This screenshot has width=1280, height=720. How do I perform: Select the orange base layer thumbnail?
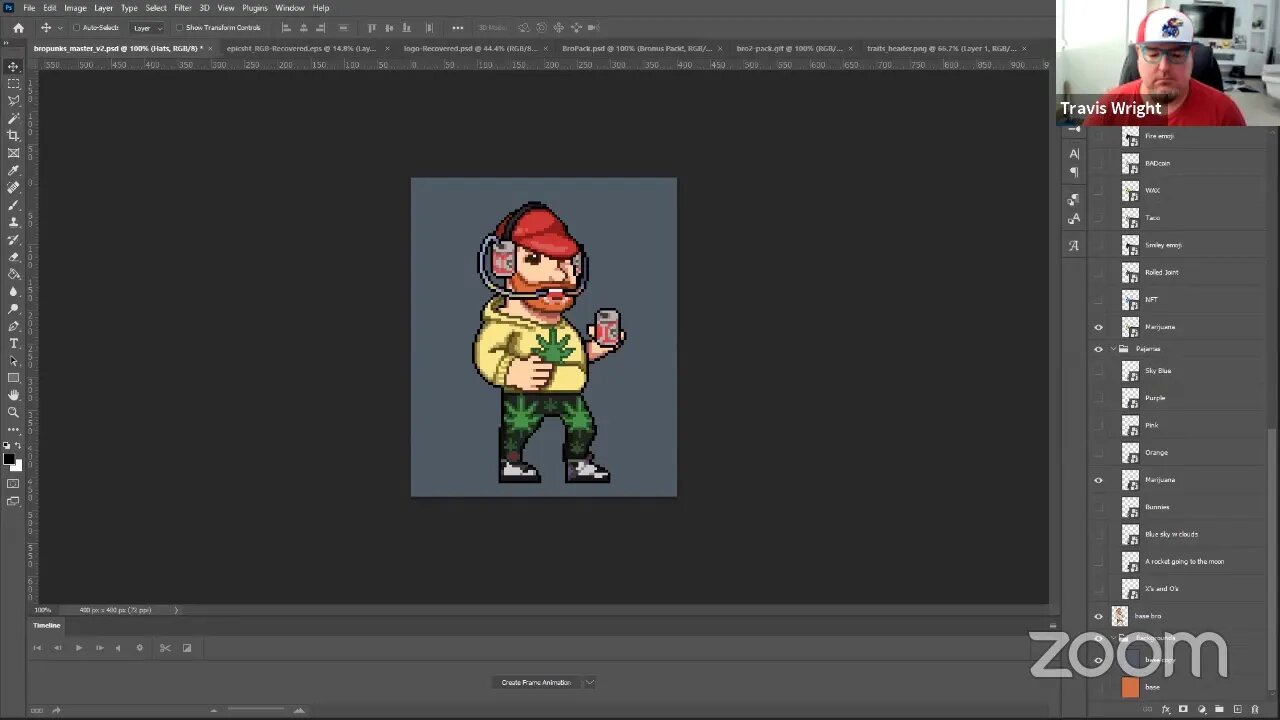pyautogui.click(x=1130, y=687)
